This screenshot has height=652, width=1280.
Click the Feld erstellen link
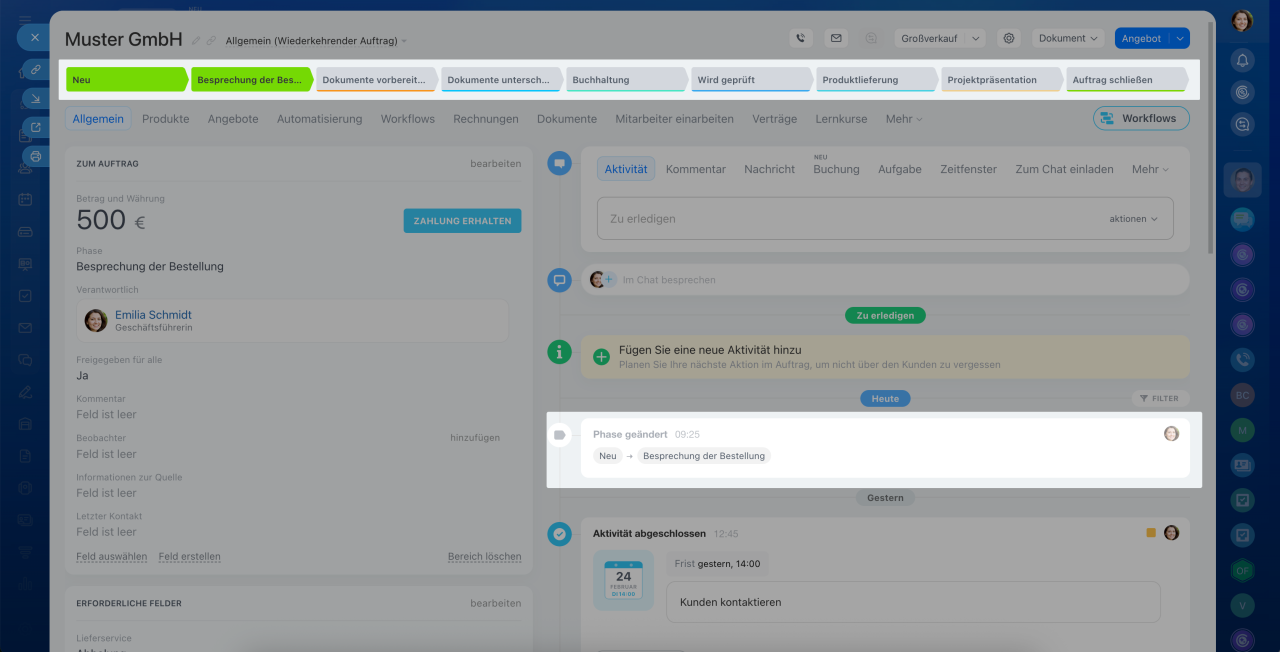(x=189, y=556)
